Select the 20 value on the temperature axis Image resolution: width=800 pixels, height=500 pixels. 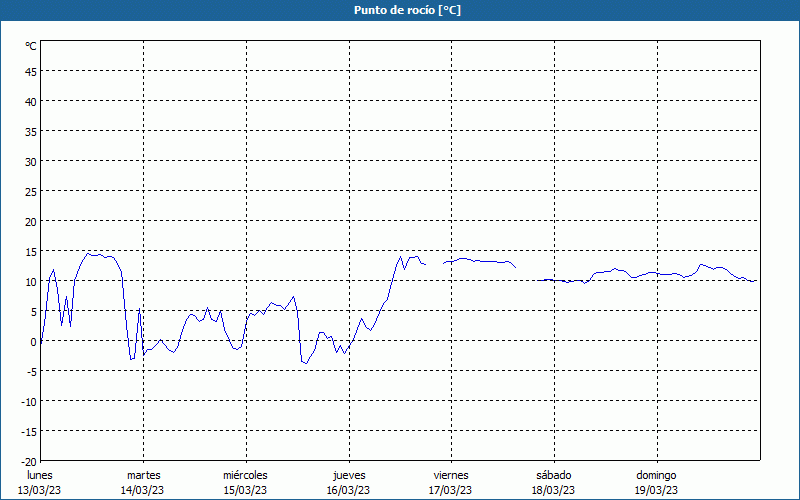[x=31, y=221]
